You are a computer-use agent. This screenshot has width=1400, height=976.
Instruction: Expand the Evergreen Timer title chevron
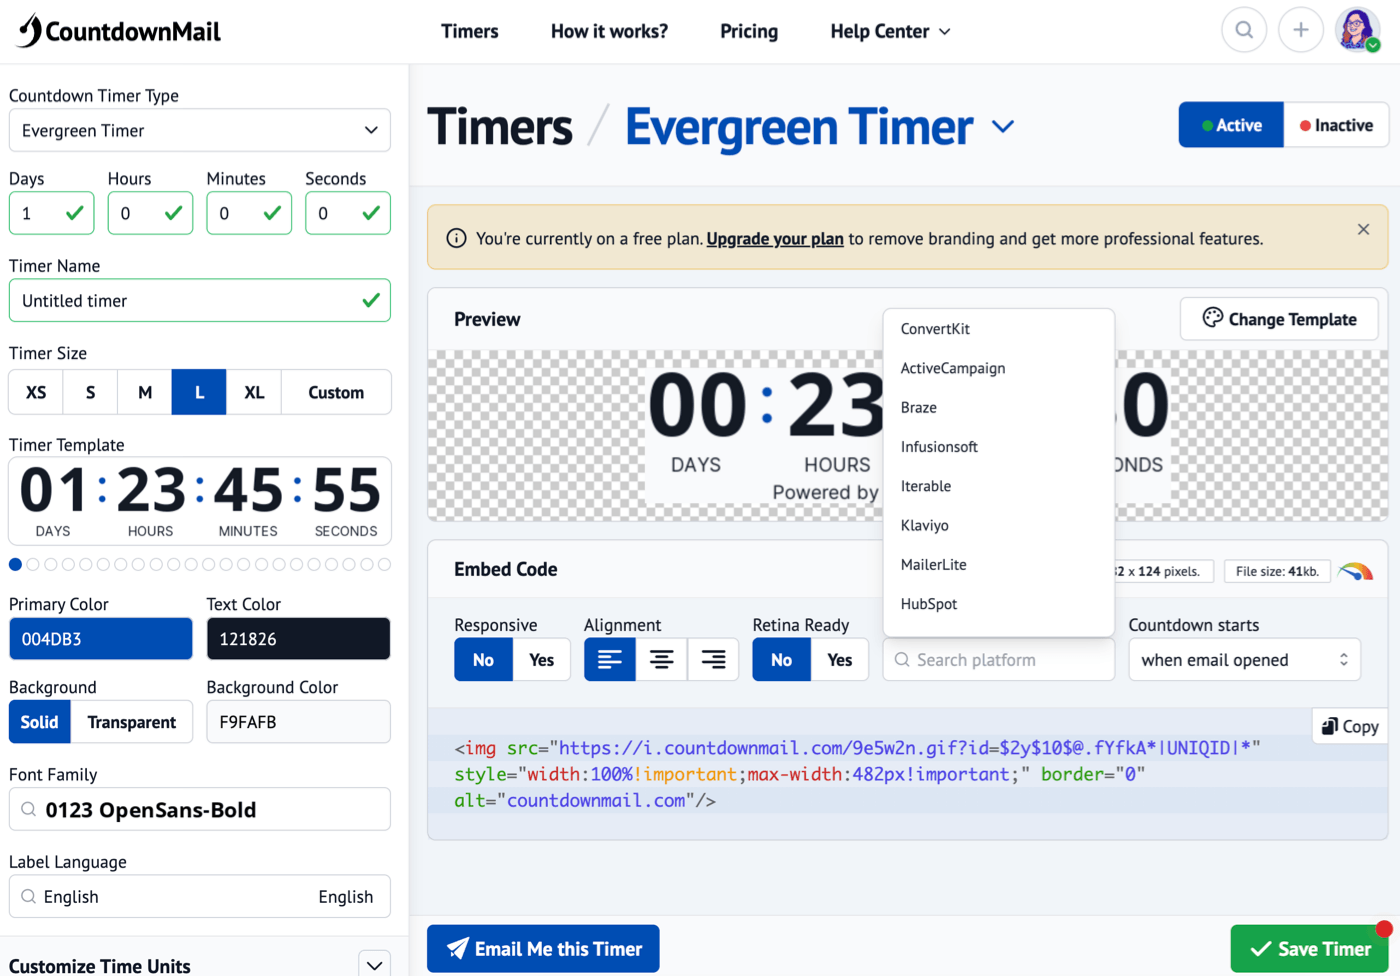coord(1003,127)
